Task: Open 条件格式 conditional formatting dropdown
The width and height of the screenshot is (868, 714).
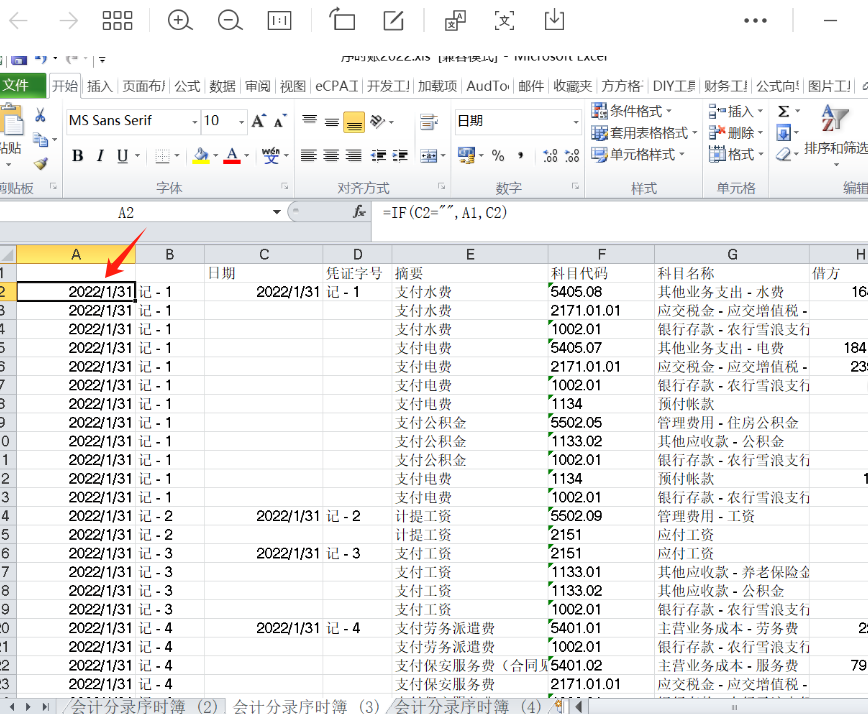Action: point(632,111)
